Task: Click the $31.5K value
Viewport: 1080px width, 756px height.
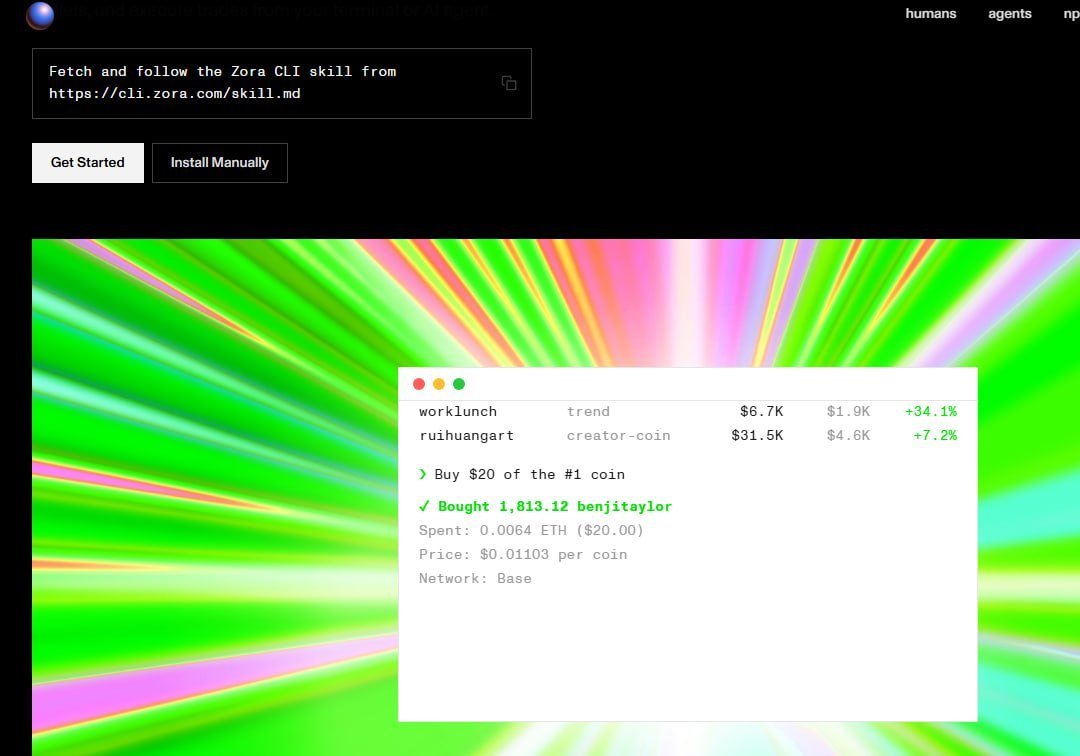Action: click(x=758, y=435)
